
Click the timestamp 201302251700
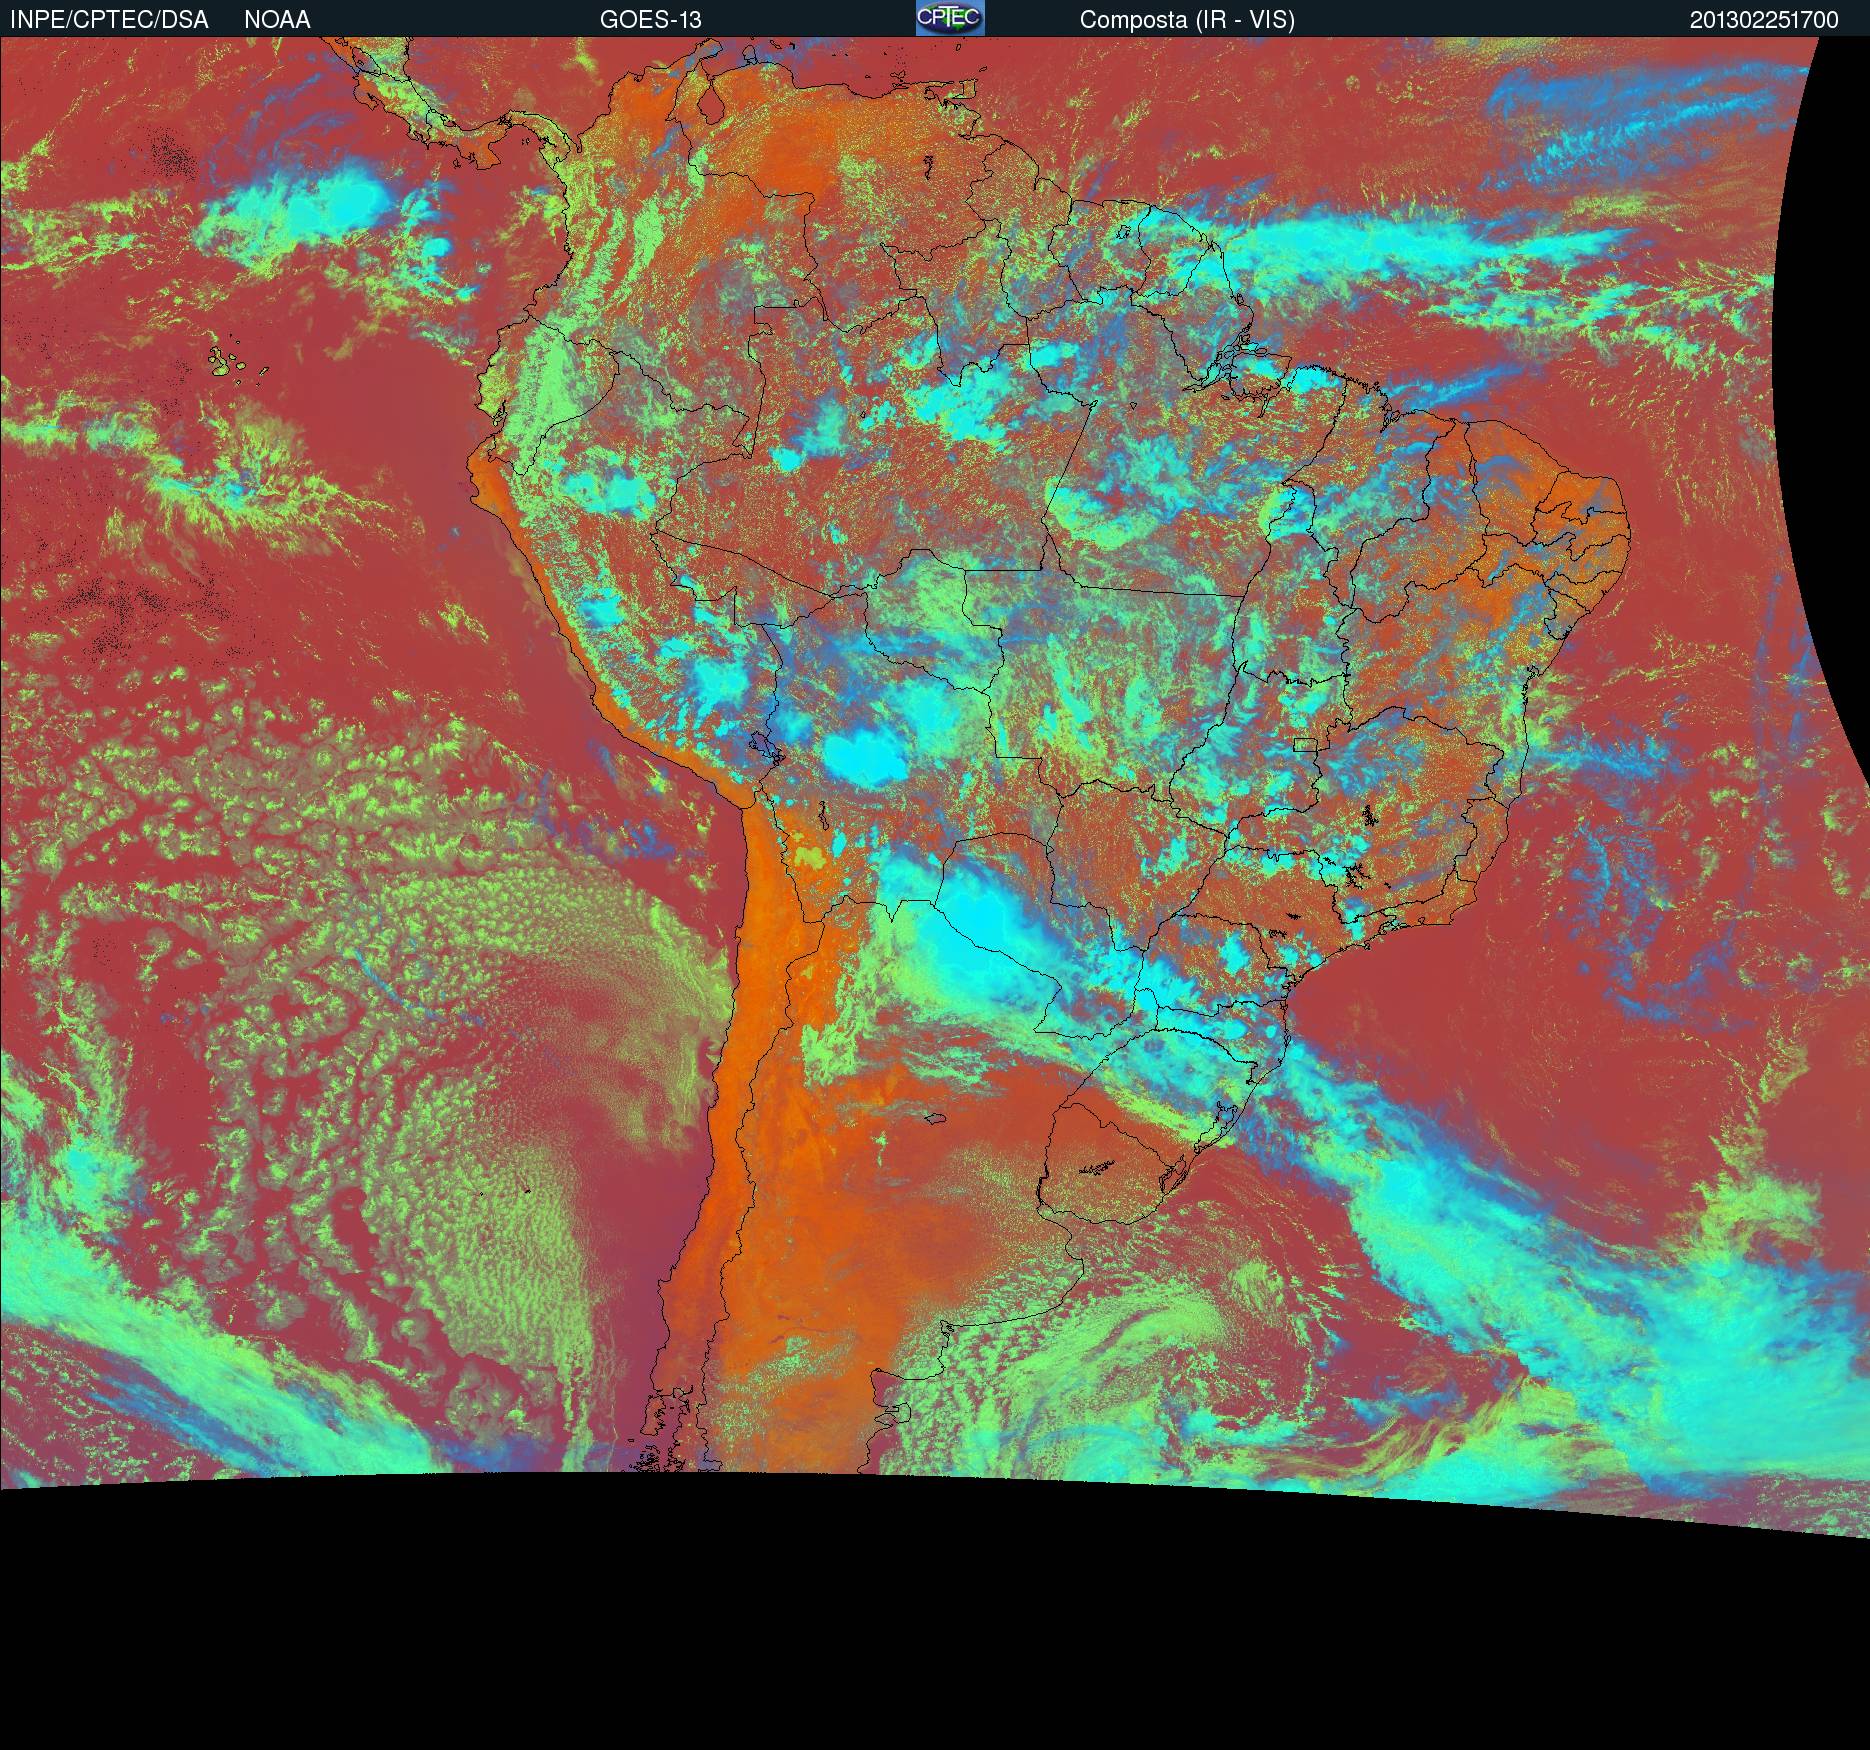[1764, 20]
